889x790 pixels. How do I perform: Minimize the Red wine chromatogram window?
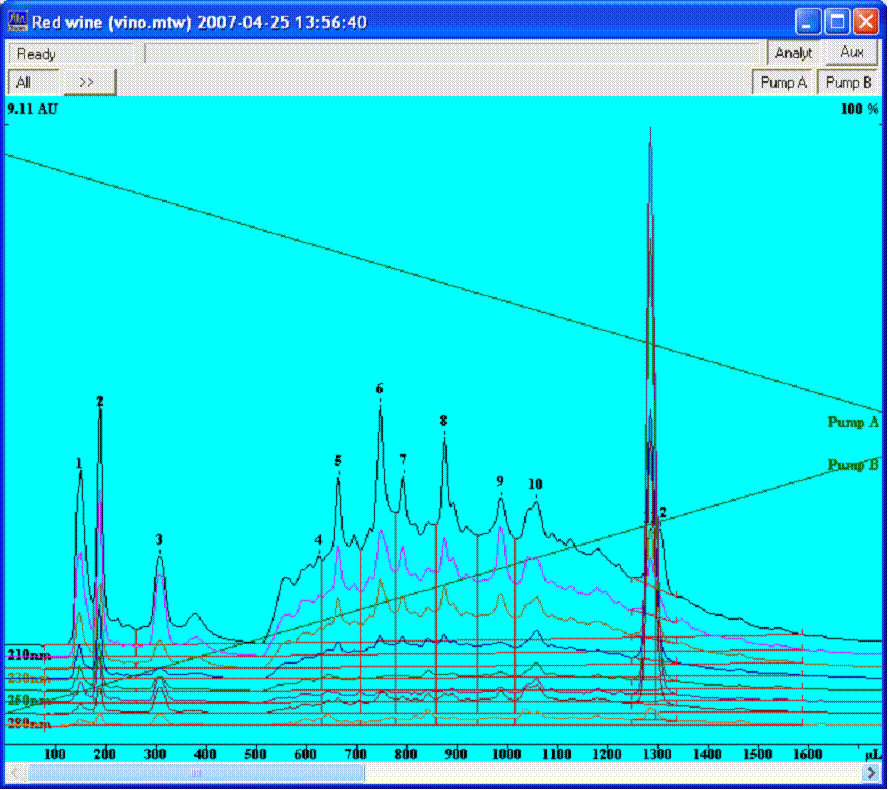point(807,22)
